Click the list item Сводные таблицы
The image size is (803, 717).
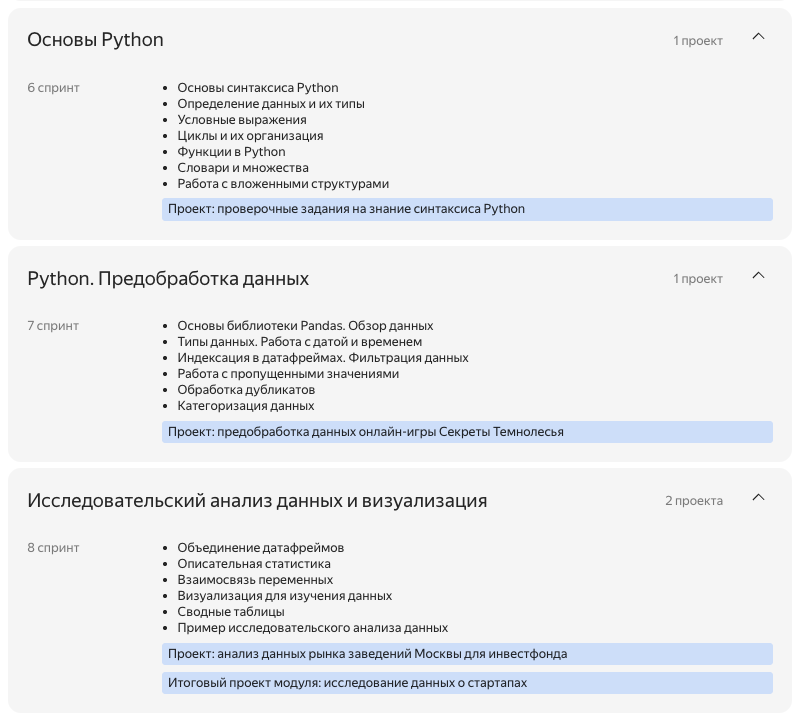(230, 611)
